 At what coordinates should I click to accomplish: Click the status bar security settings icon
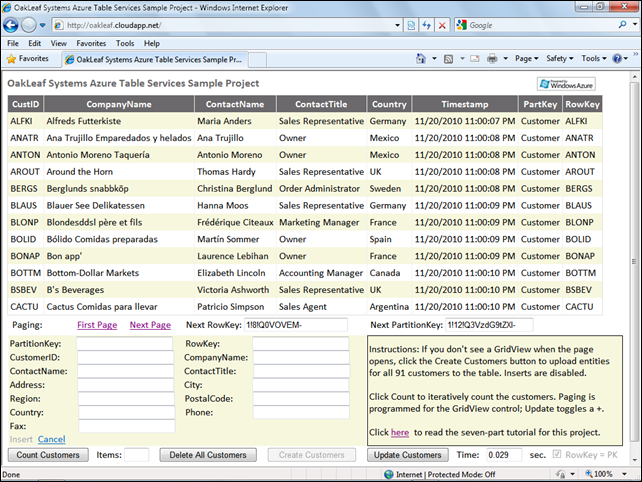point(561,474)
